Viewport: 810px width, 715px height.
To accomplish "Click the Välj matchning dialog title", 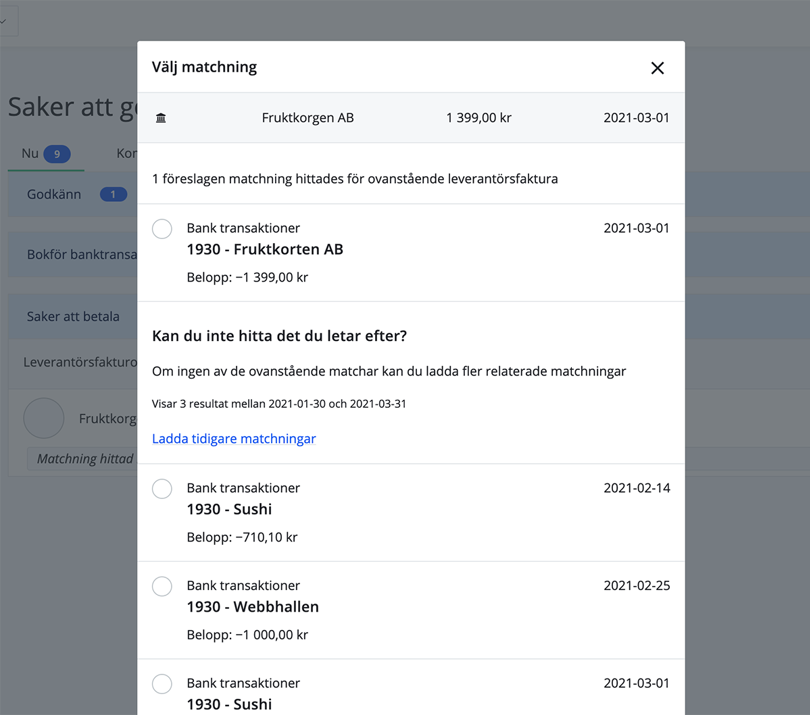I will [204, 67].
